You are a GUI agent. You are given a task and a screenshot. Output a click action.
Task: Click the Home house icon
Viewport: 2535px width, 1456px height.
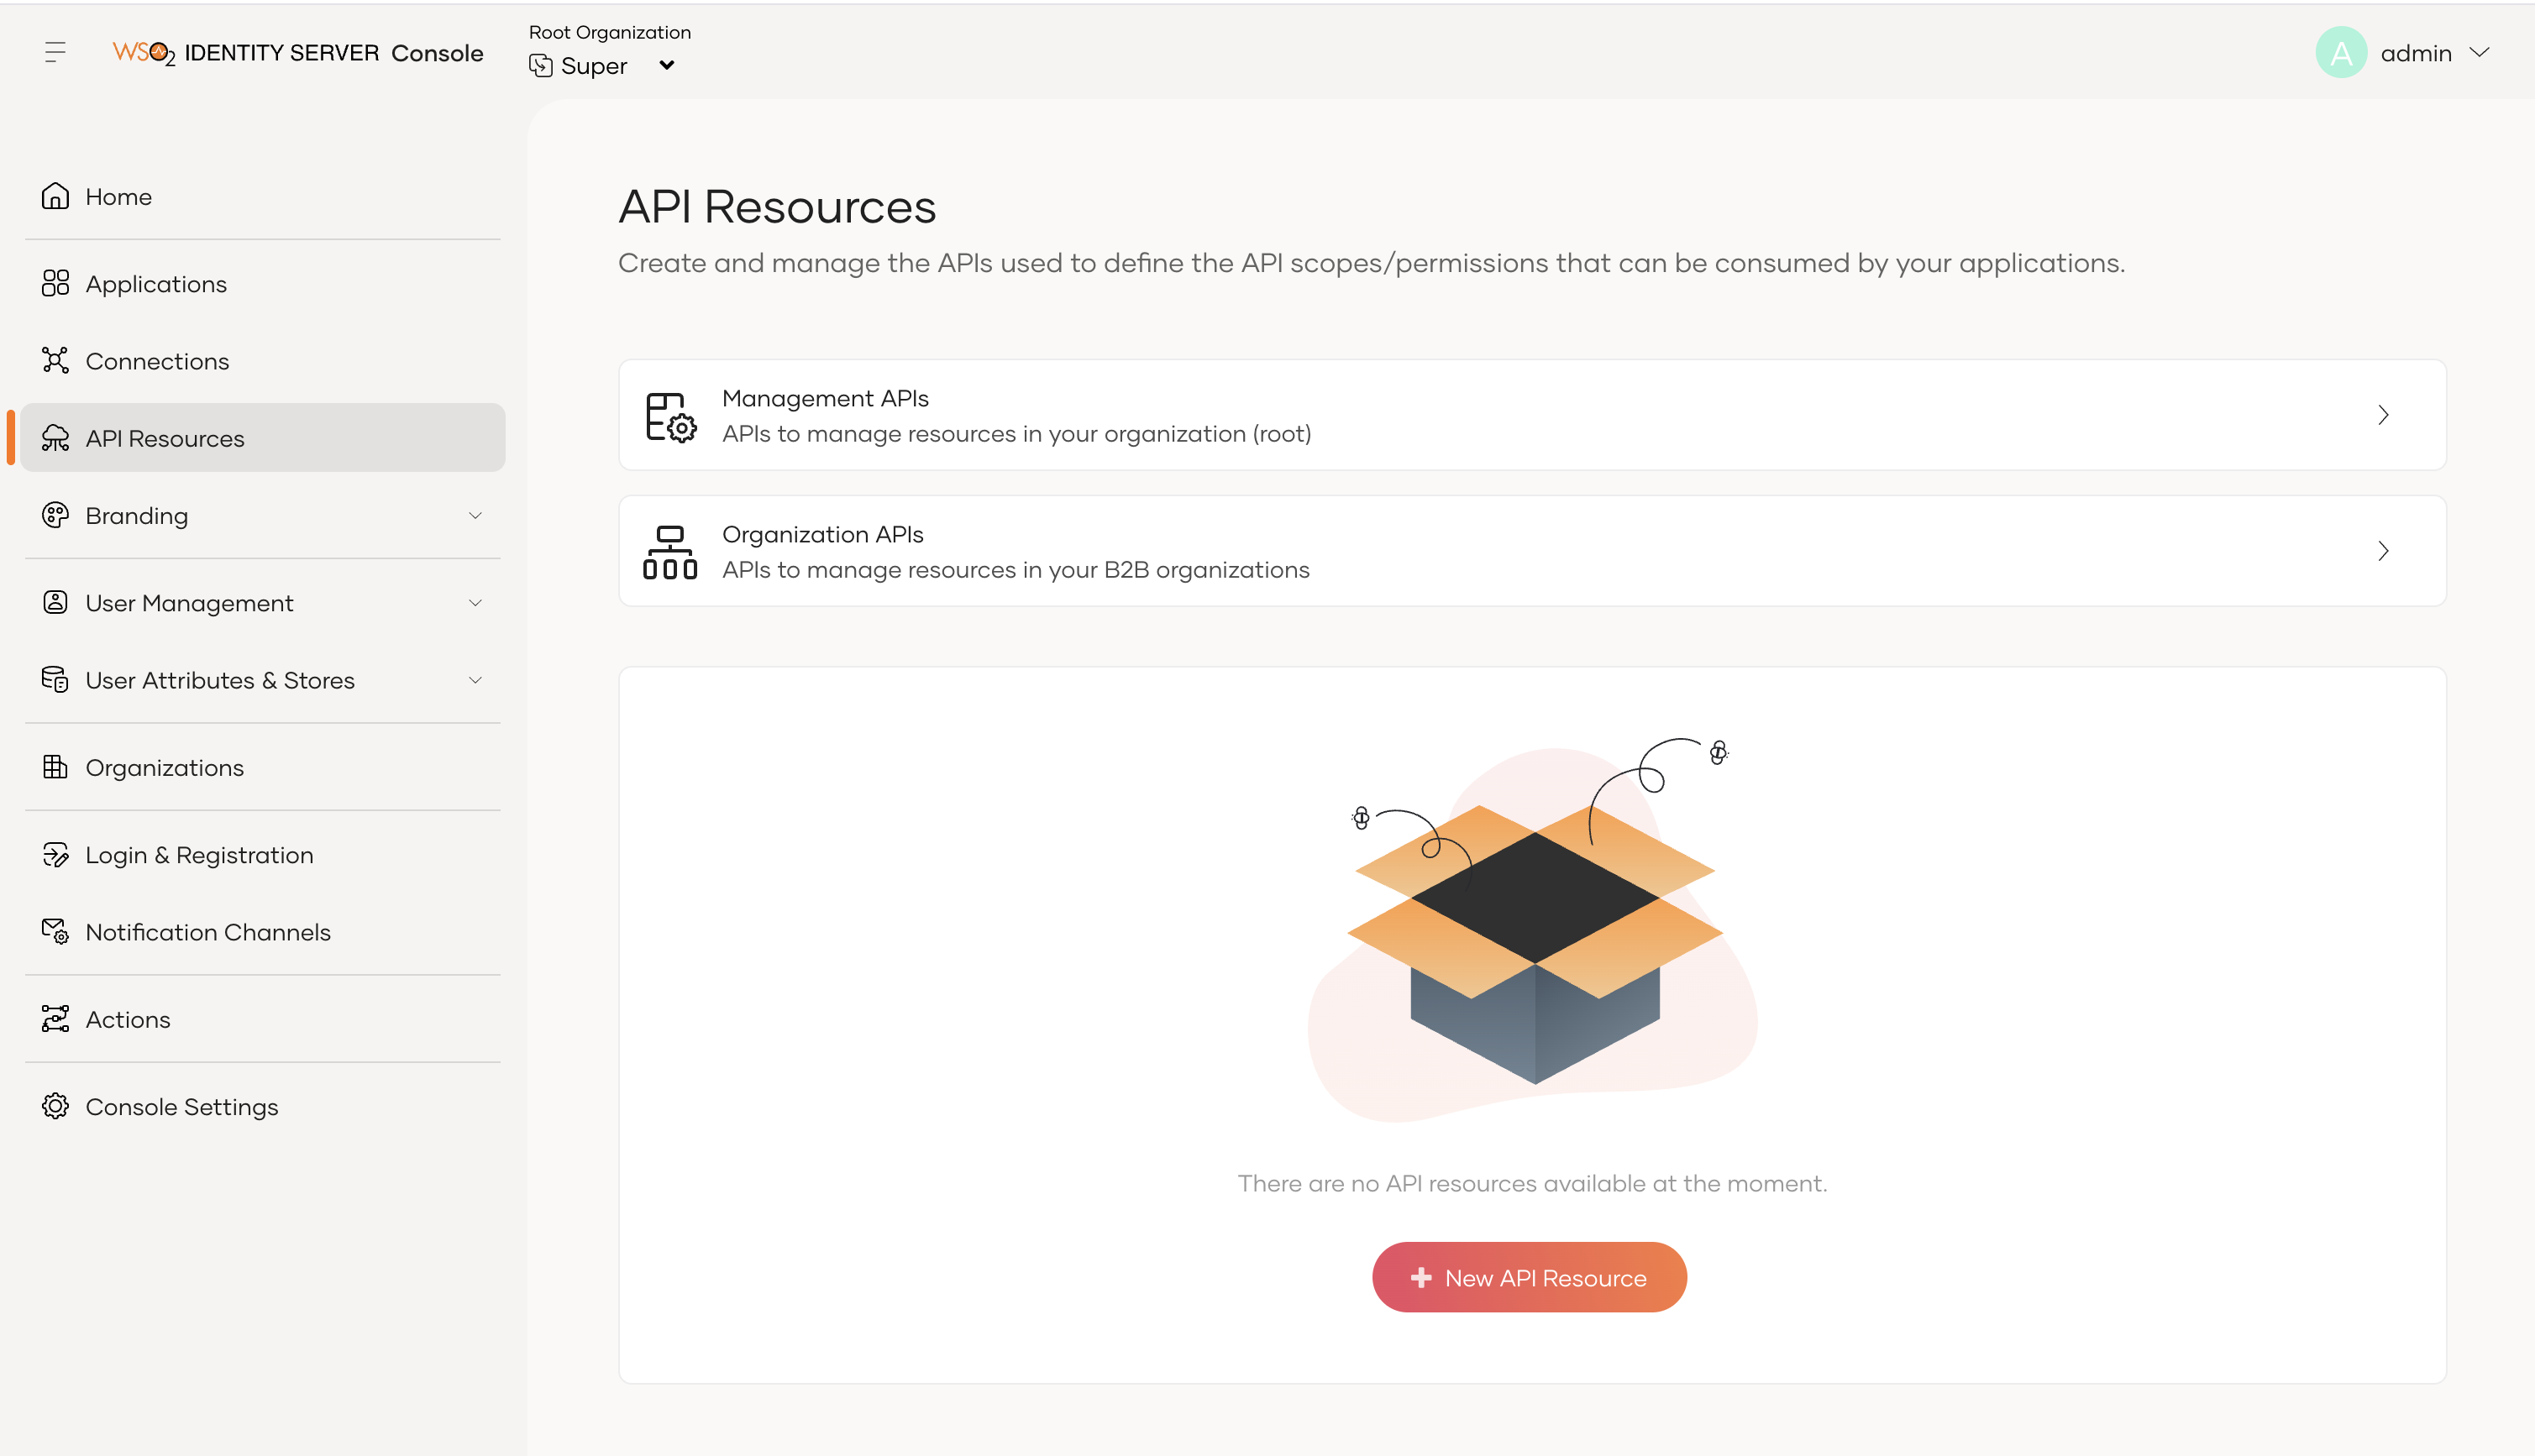(x=55, y=196)
